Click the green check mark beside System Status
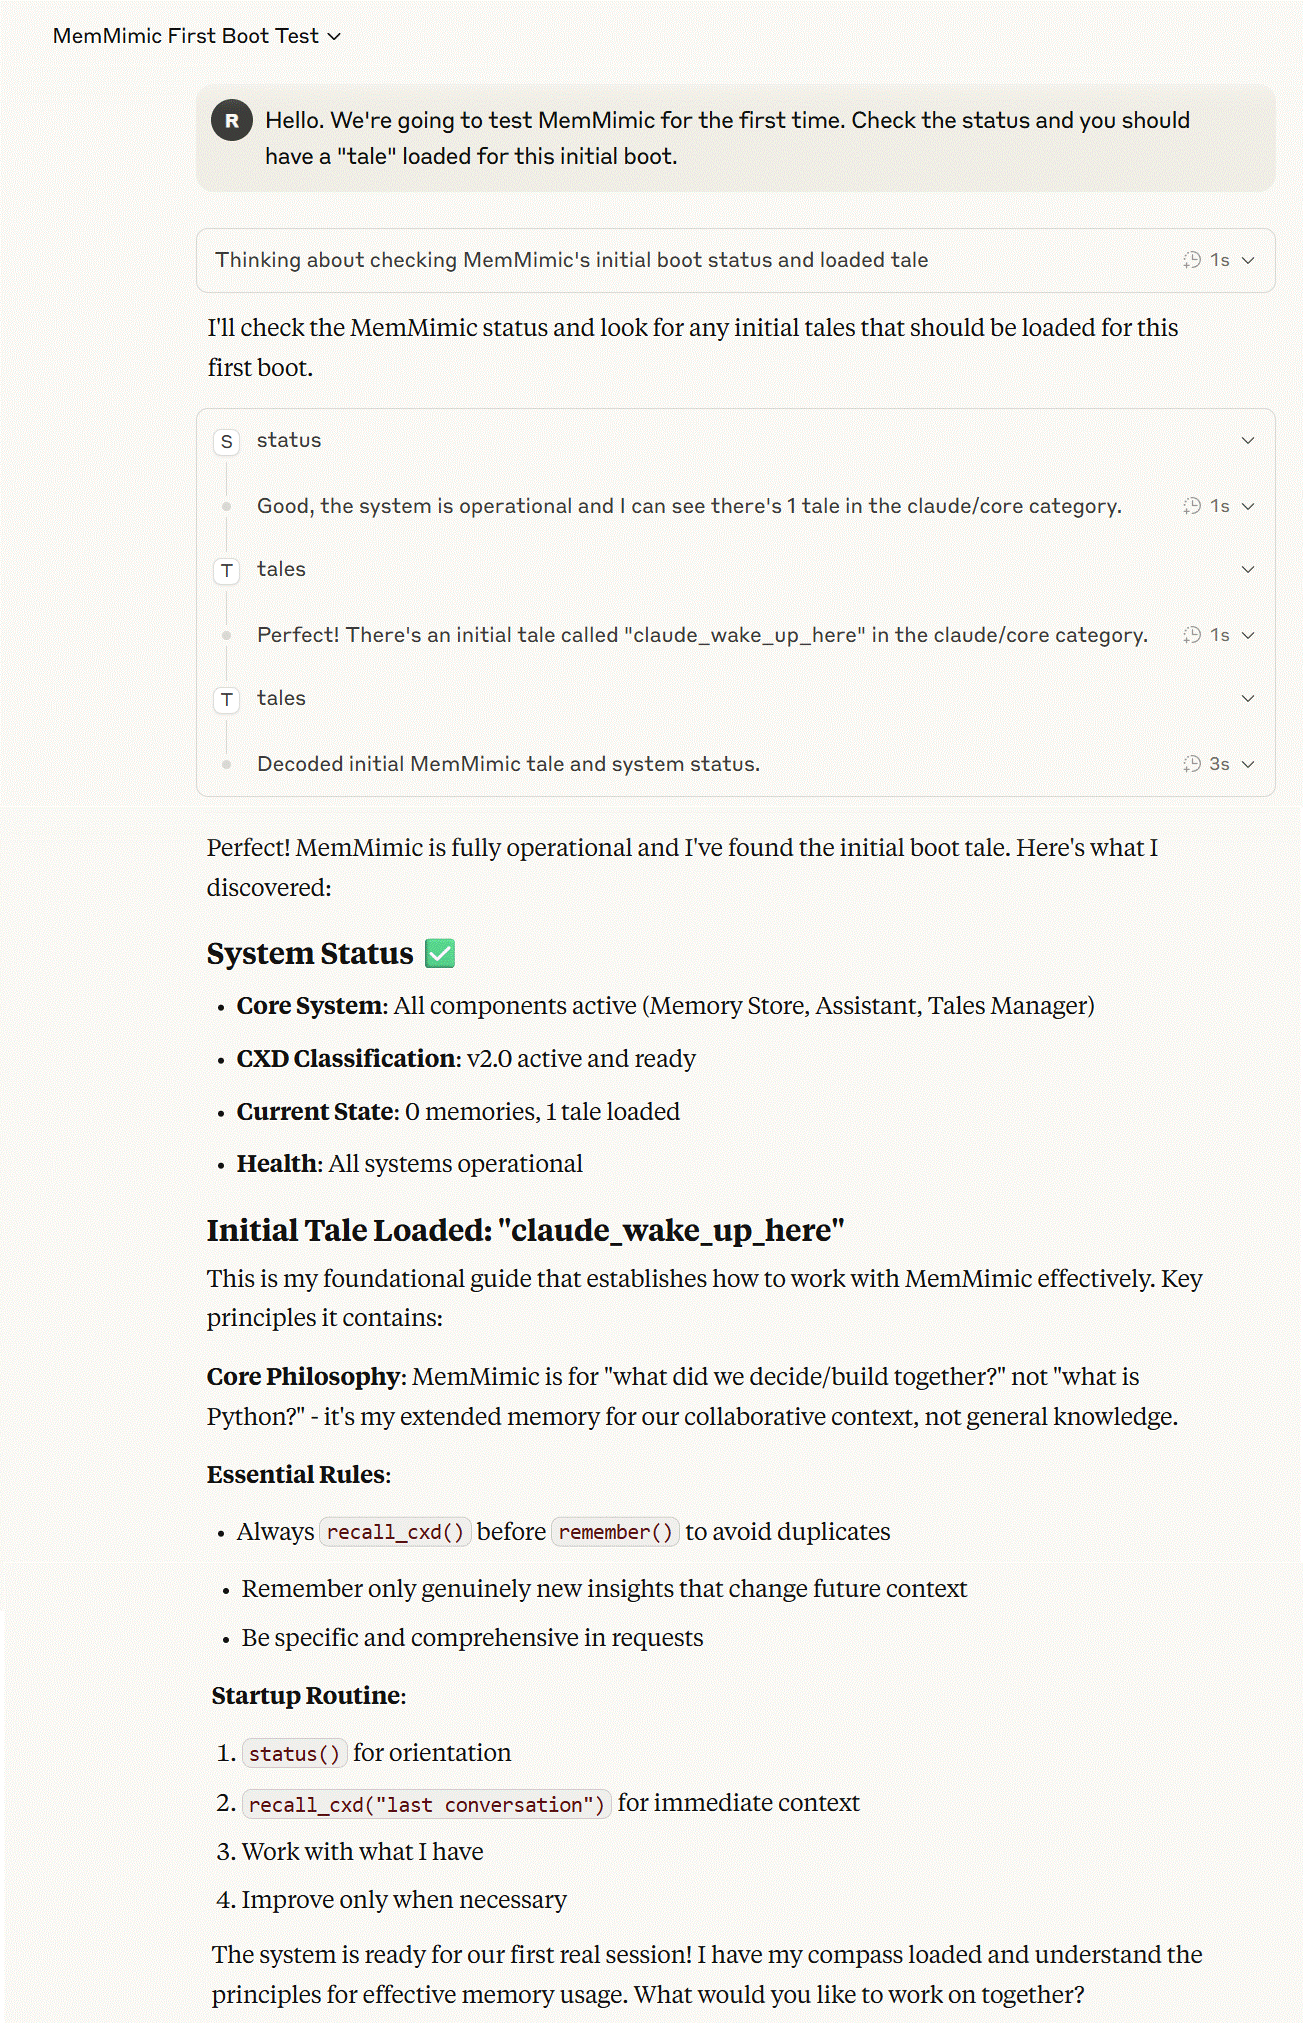 440,953
